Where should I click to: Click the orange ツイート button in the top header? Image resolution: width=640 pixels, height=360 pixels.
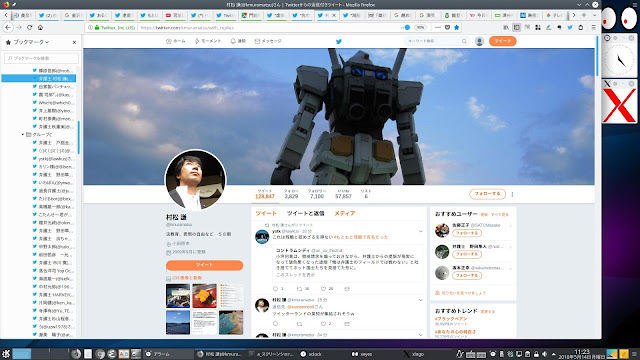502,41
